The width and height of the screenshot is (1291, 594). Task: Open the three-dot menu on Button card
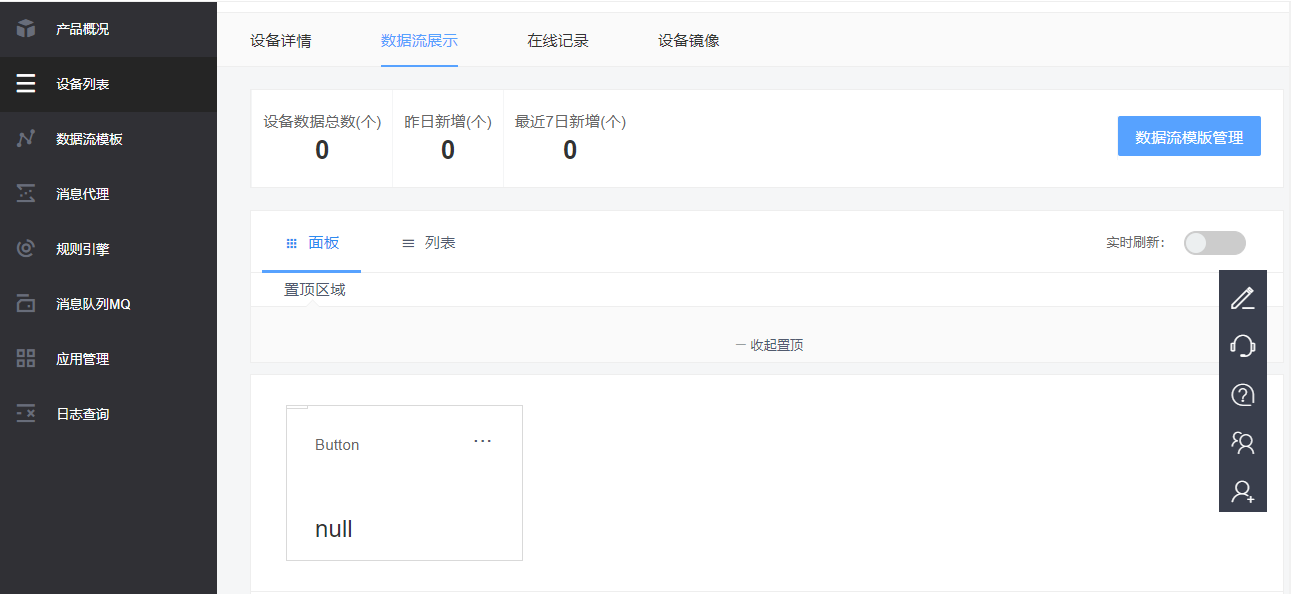coord(482,441)
